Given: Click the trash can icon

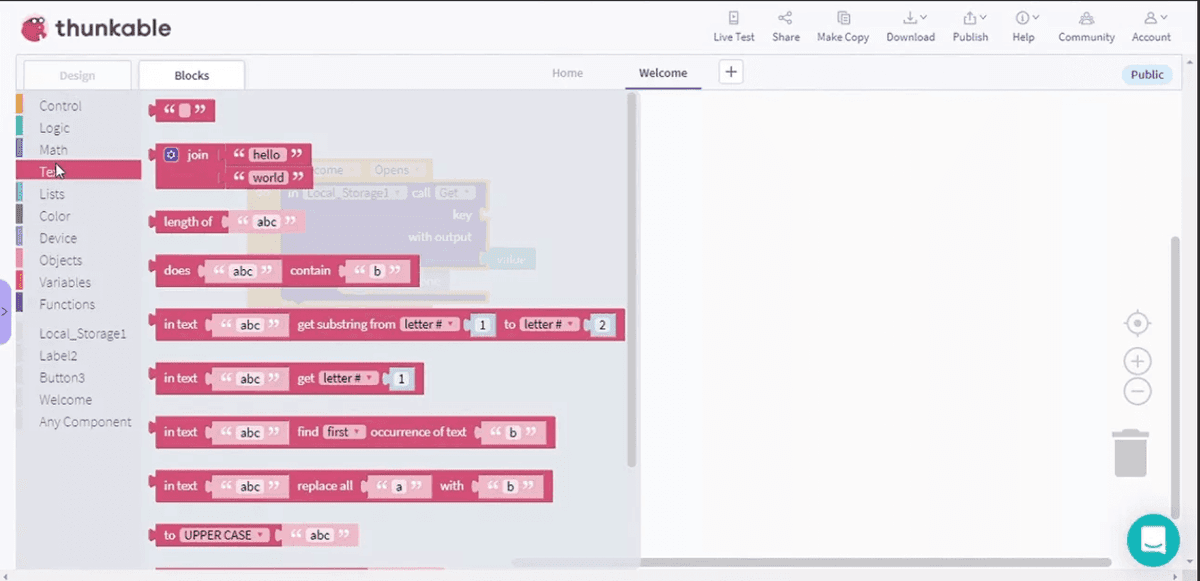Looking at the screenshot, I should coord(1130,453).
